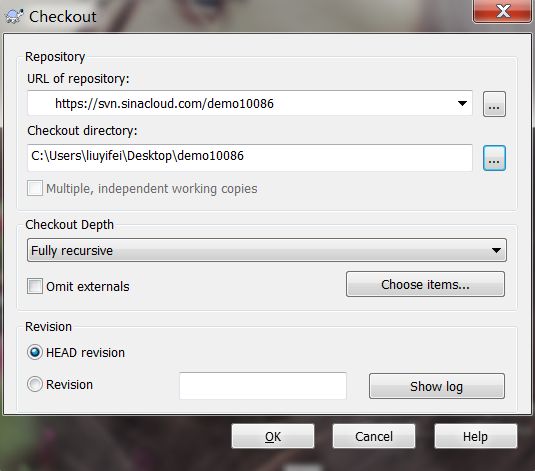Select the specific Revision radio button
The height and width of the screenshot is (471, 535).
tap(35, 384)
